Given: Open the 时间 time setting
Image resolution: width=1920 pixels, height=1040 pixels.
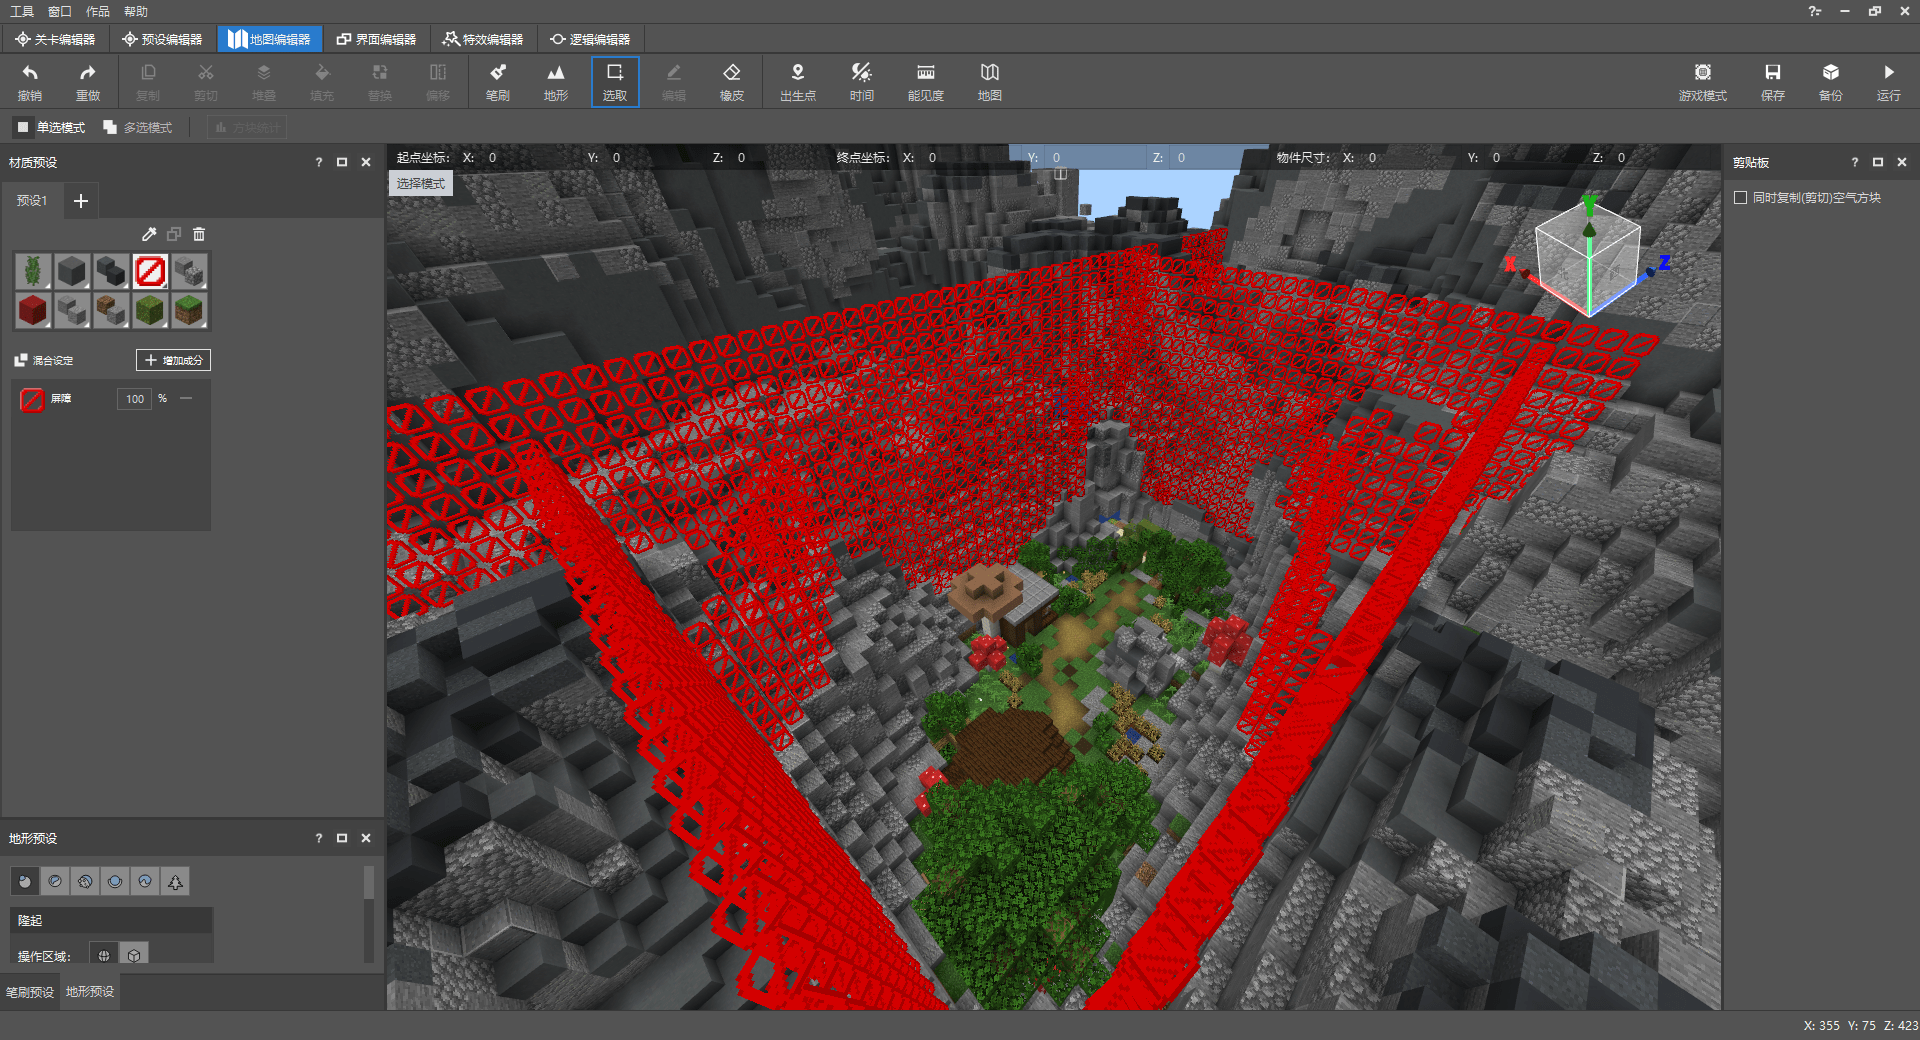Looking at the screenshot, I should pos(862,82).
